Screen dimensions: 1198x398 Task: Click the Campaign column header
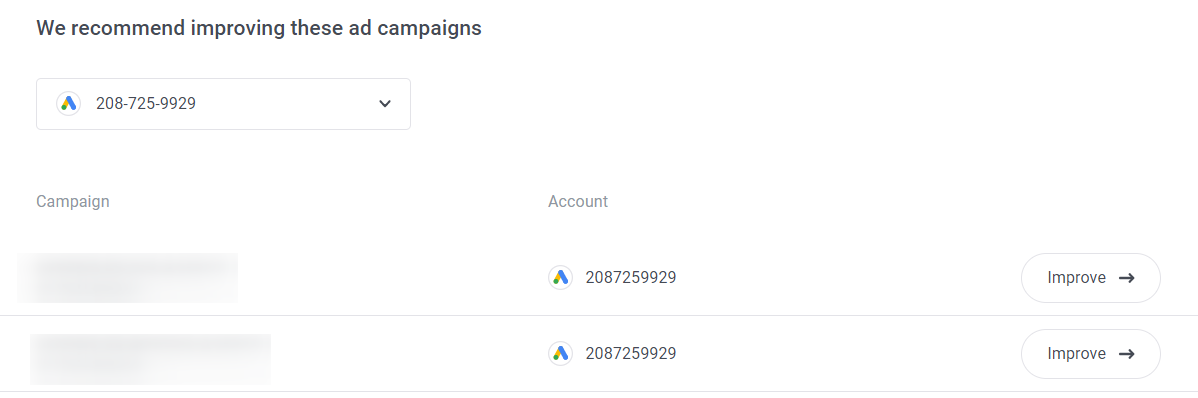[73, 202]
